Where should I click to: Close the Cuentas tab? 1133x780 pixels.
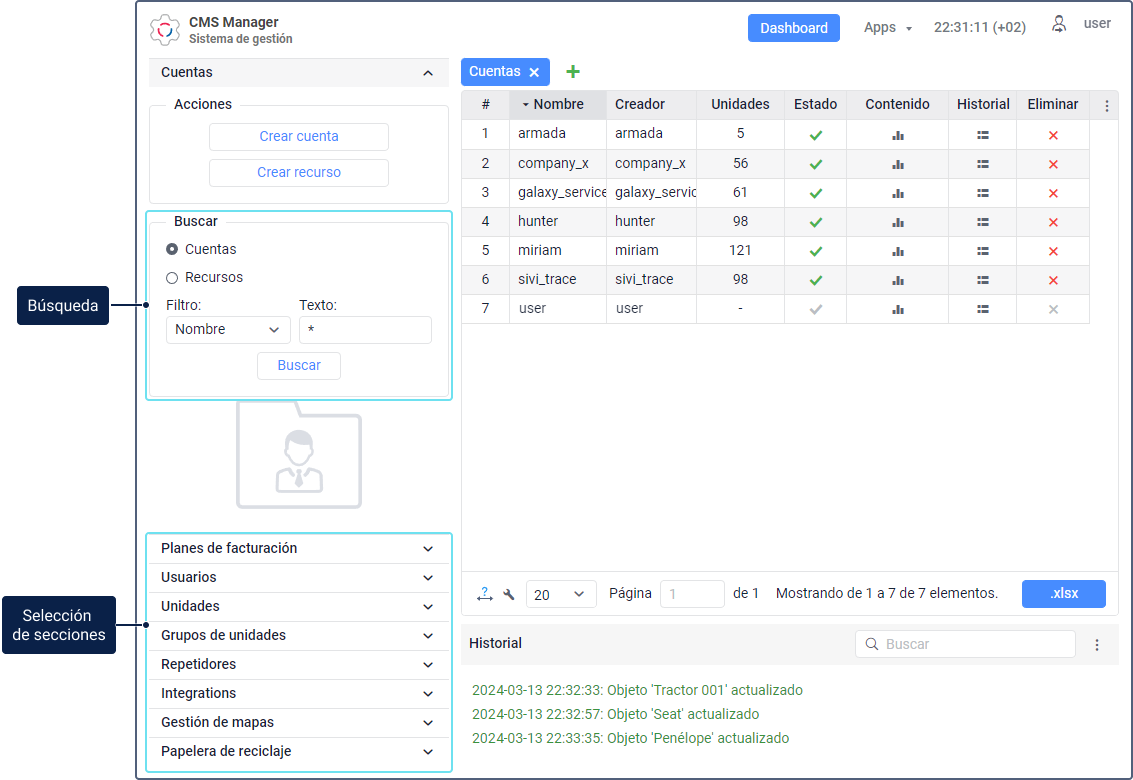click(534, 72)
